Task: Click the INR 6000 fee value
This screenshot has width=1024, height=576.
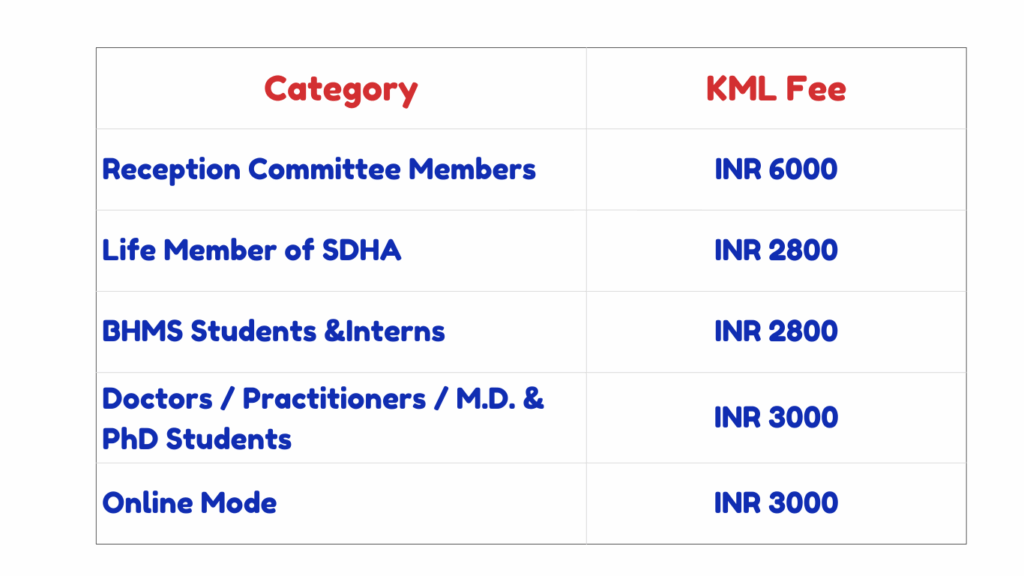Action: pos(776,169)
